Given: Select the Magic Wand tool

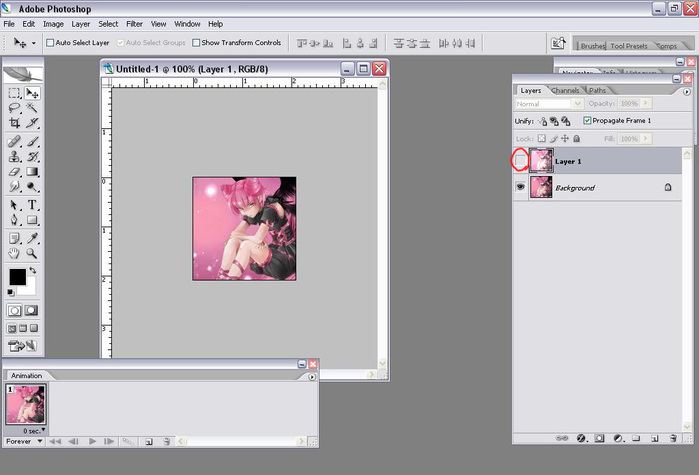Looking at the screenshot, I should point(32,107).
